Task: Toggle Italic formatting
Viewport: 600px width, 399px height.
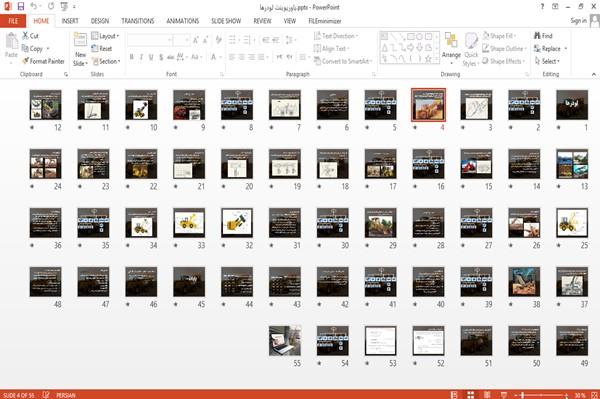Action: click(141, 57)
